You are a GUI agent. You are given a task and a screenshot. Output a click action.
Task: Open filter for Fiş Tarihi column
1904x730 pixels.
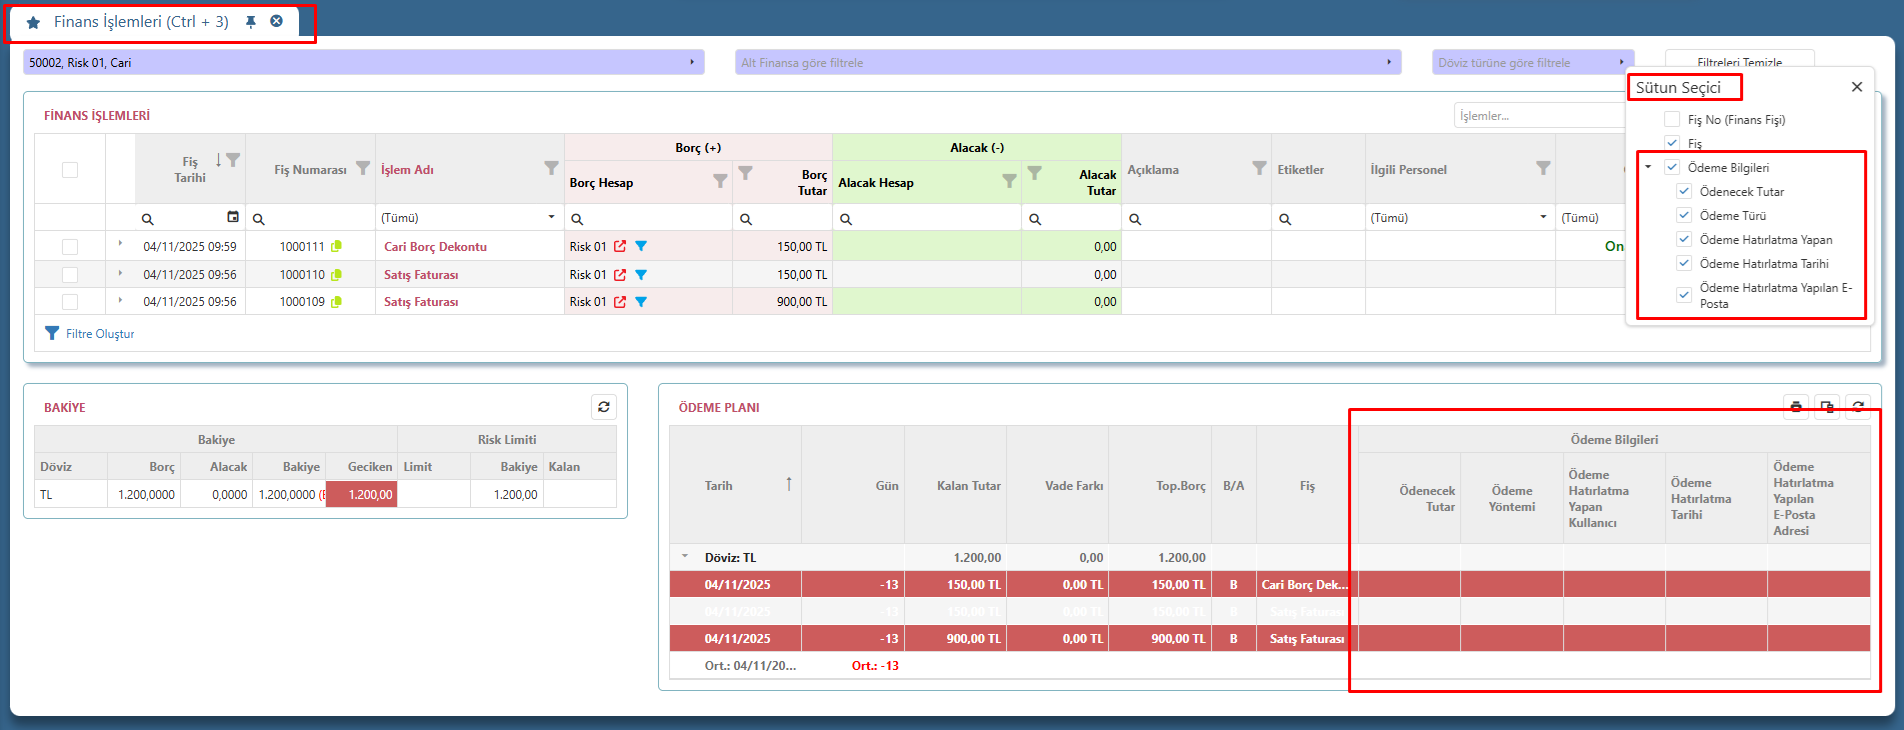(233, 160)
